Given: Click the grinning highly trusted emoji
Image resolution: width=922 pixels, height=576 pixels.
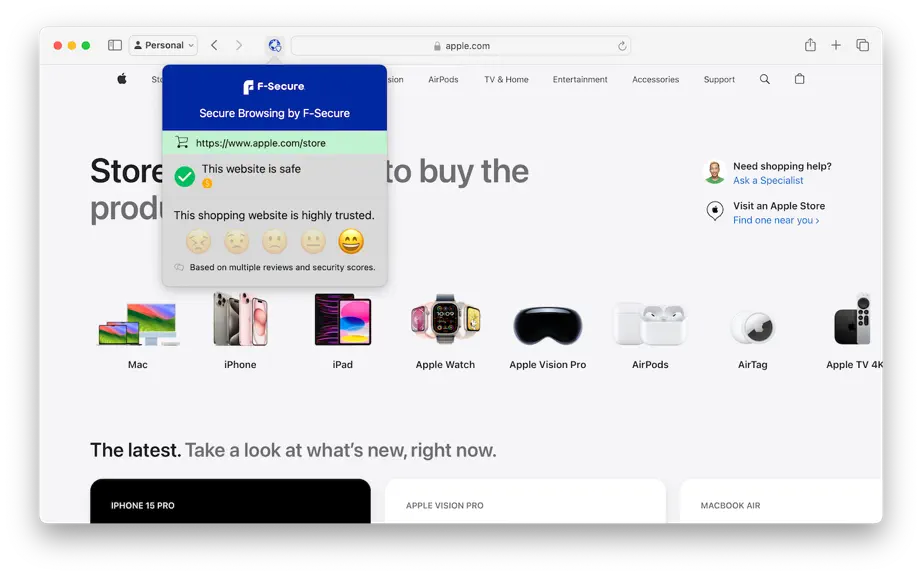Looking at the screenshot, I should (351, 242).
